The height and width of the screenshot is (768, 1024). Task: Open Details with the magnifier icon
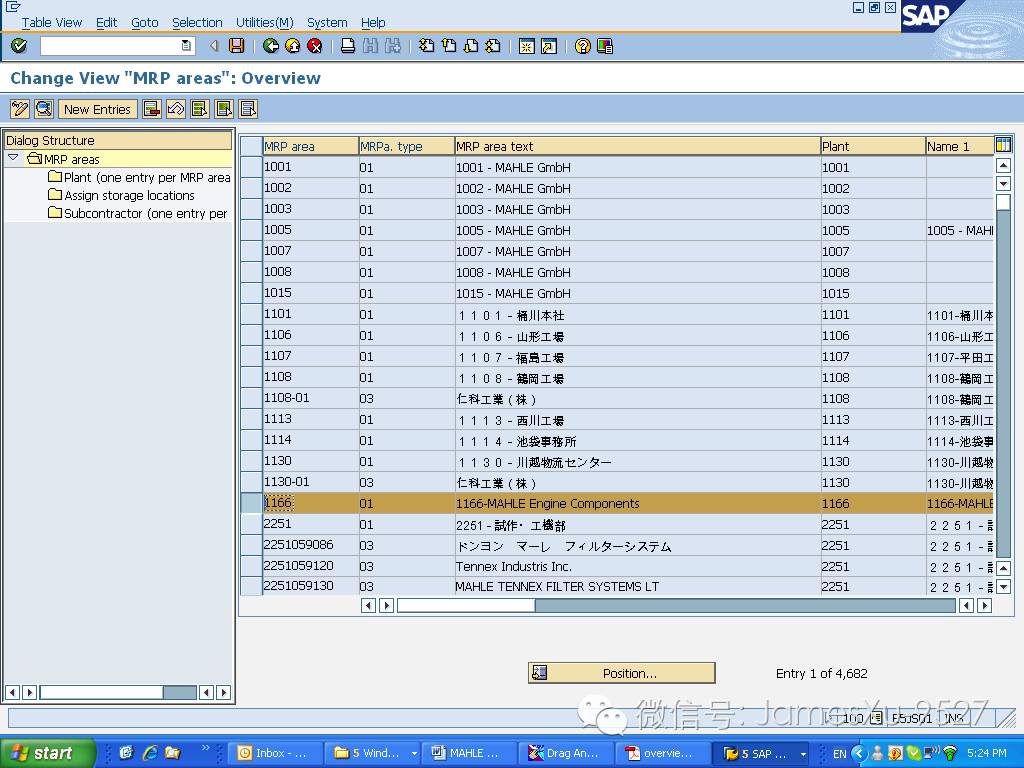tap(44, 109)
